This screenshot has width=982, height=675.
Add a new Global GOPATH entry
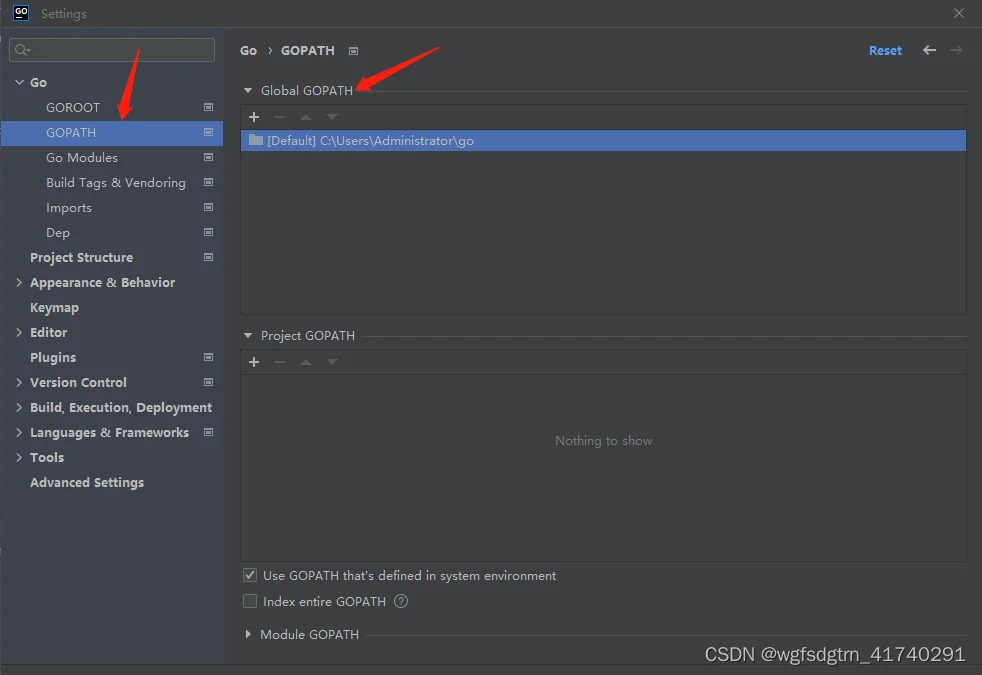(254, 117)
